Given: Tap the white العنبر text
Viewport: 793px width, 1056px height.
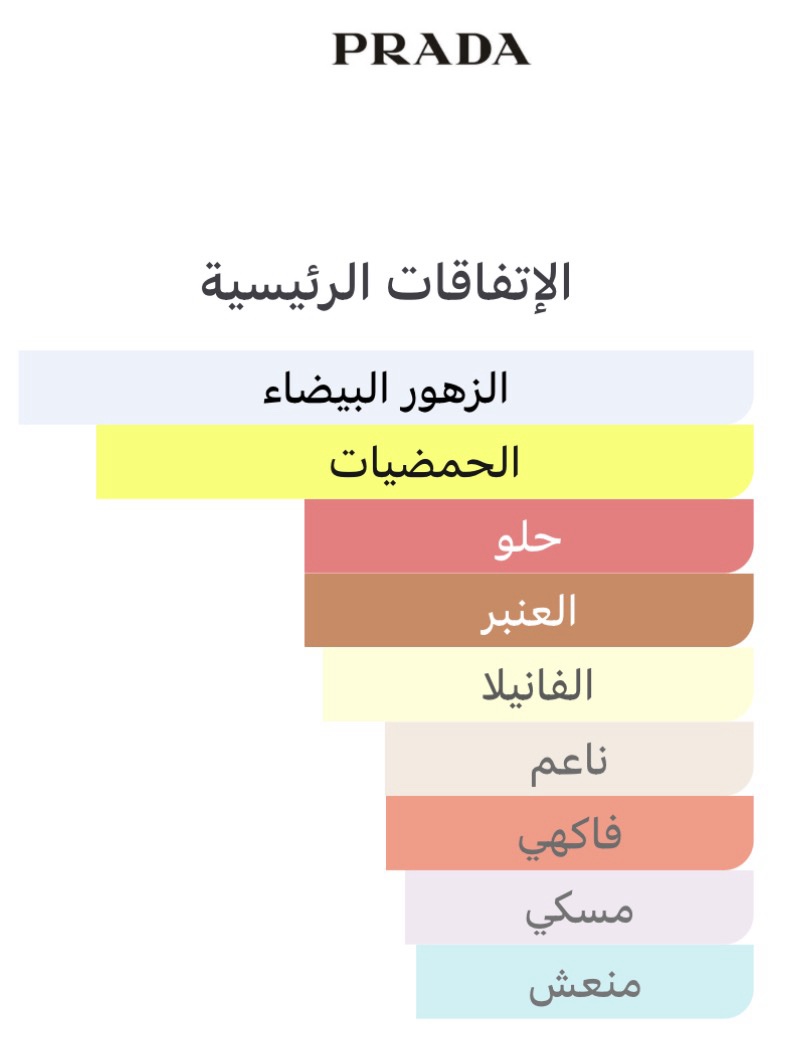Looking at the screenshot, I should point(527,611).
